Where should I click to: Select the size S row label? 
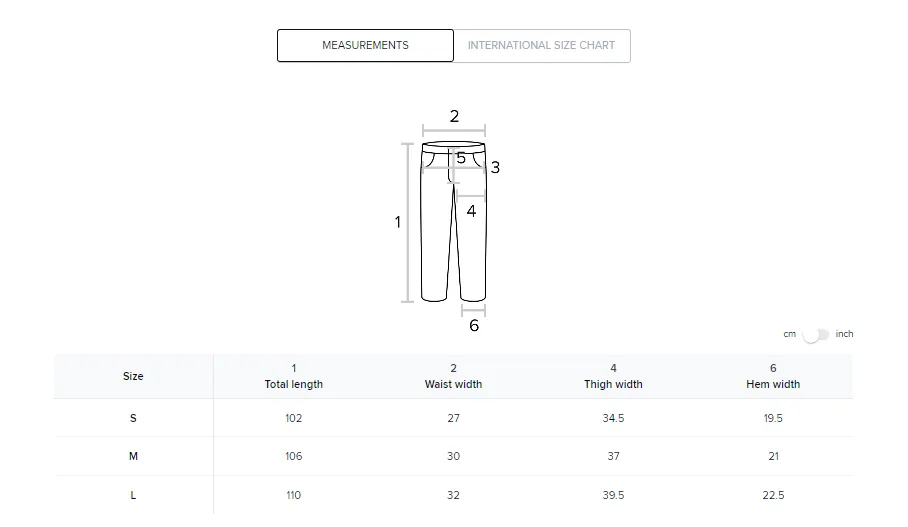tap(133, 418)
